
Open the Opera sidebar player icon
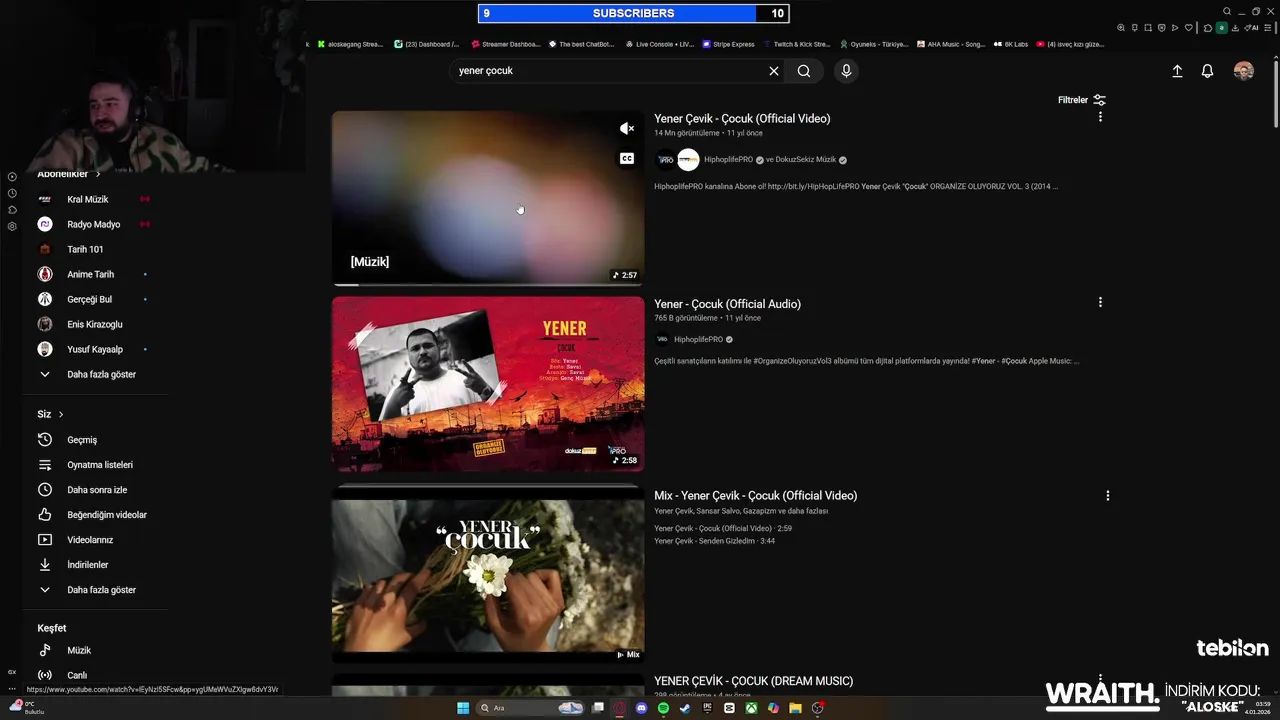pos(12,177)
